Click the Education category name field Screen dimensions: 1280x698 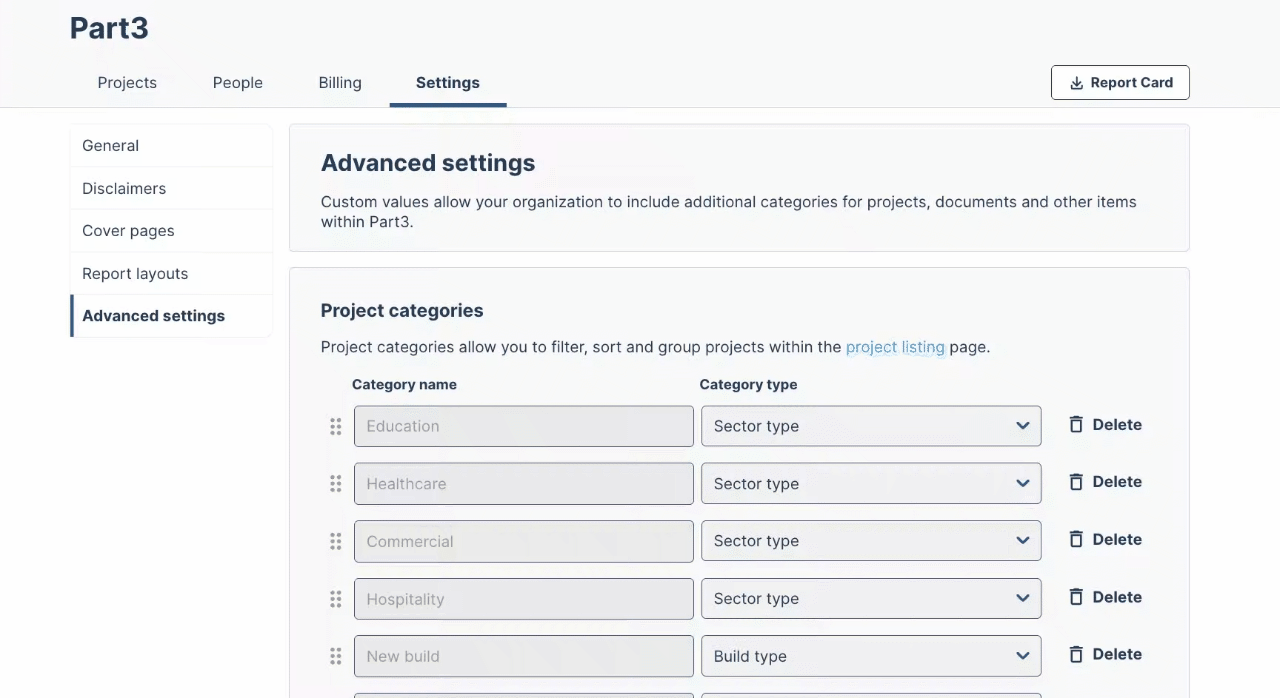pyautogui.click(x=523, y=426)
